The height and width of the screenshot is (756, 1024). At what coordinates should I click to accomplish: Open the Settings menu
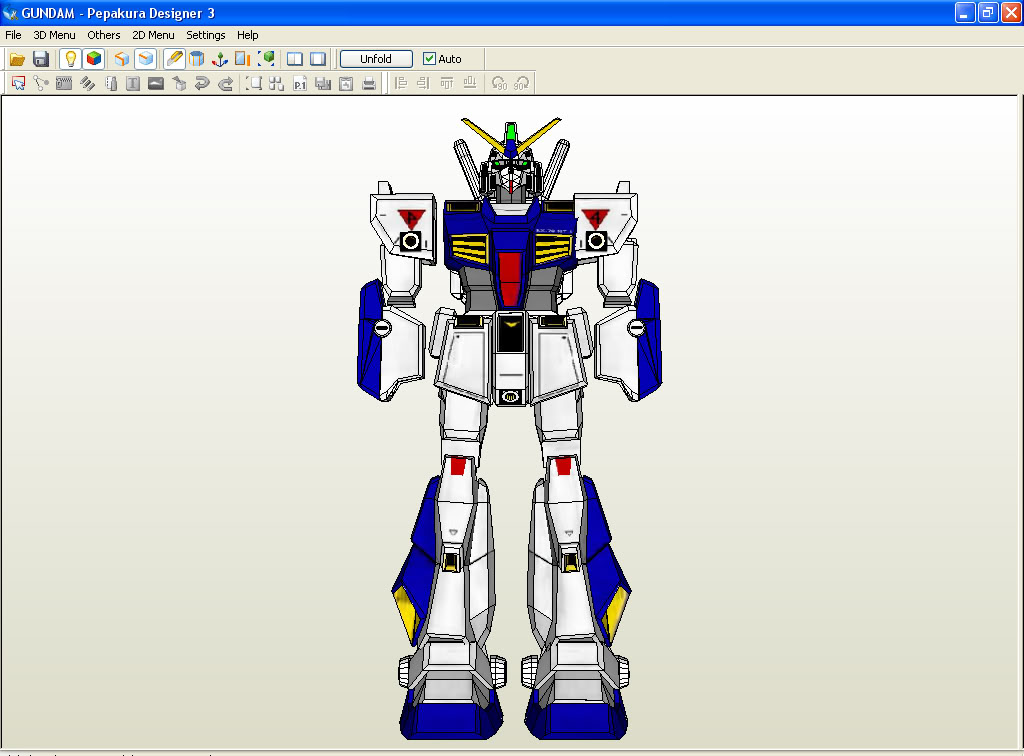tap(206, 35)
